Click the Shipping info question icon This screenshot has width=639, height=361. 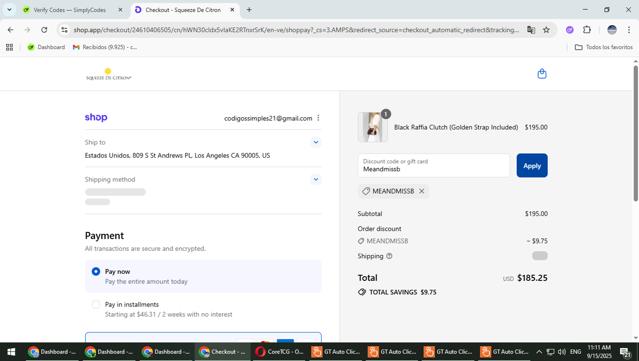[389, 256]
